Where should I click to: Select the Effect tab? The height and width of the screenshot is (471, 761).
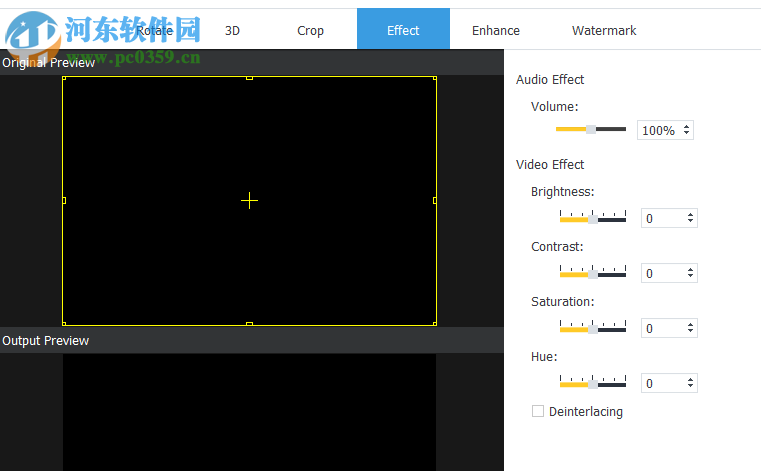click(403, 29)
